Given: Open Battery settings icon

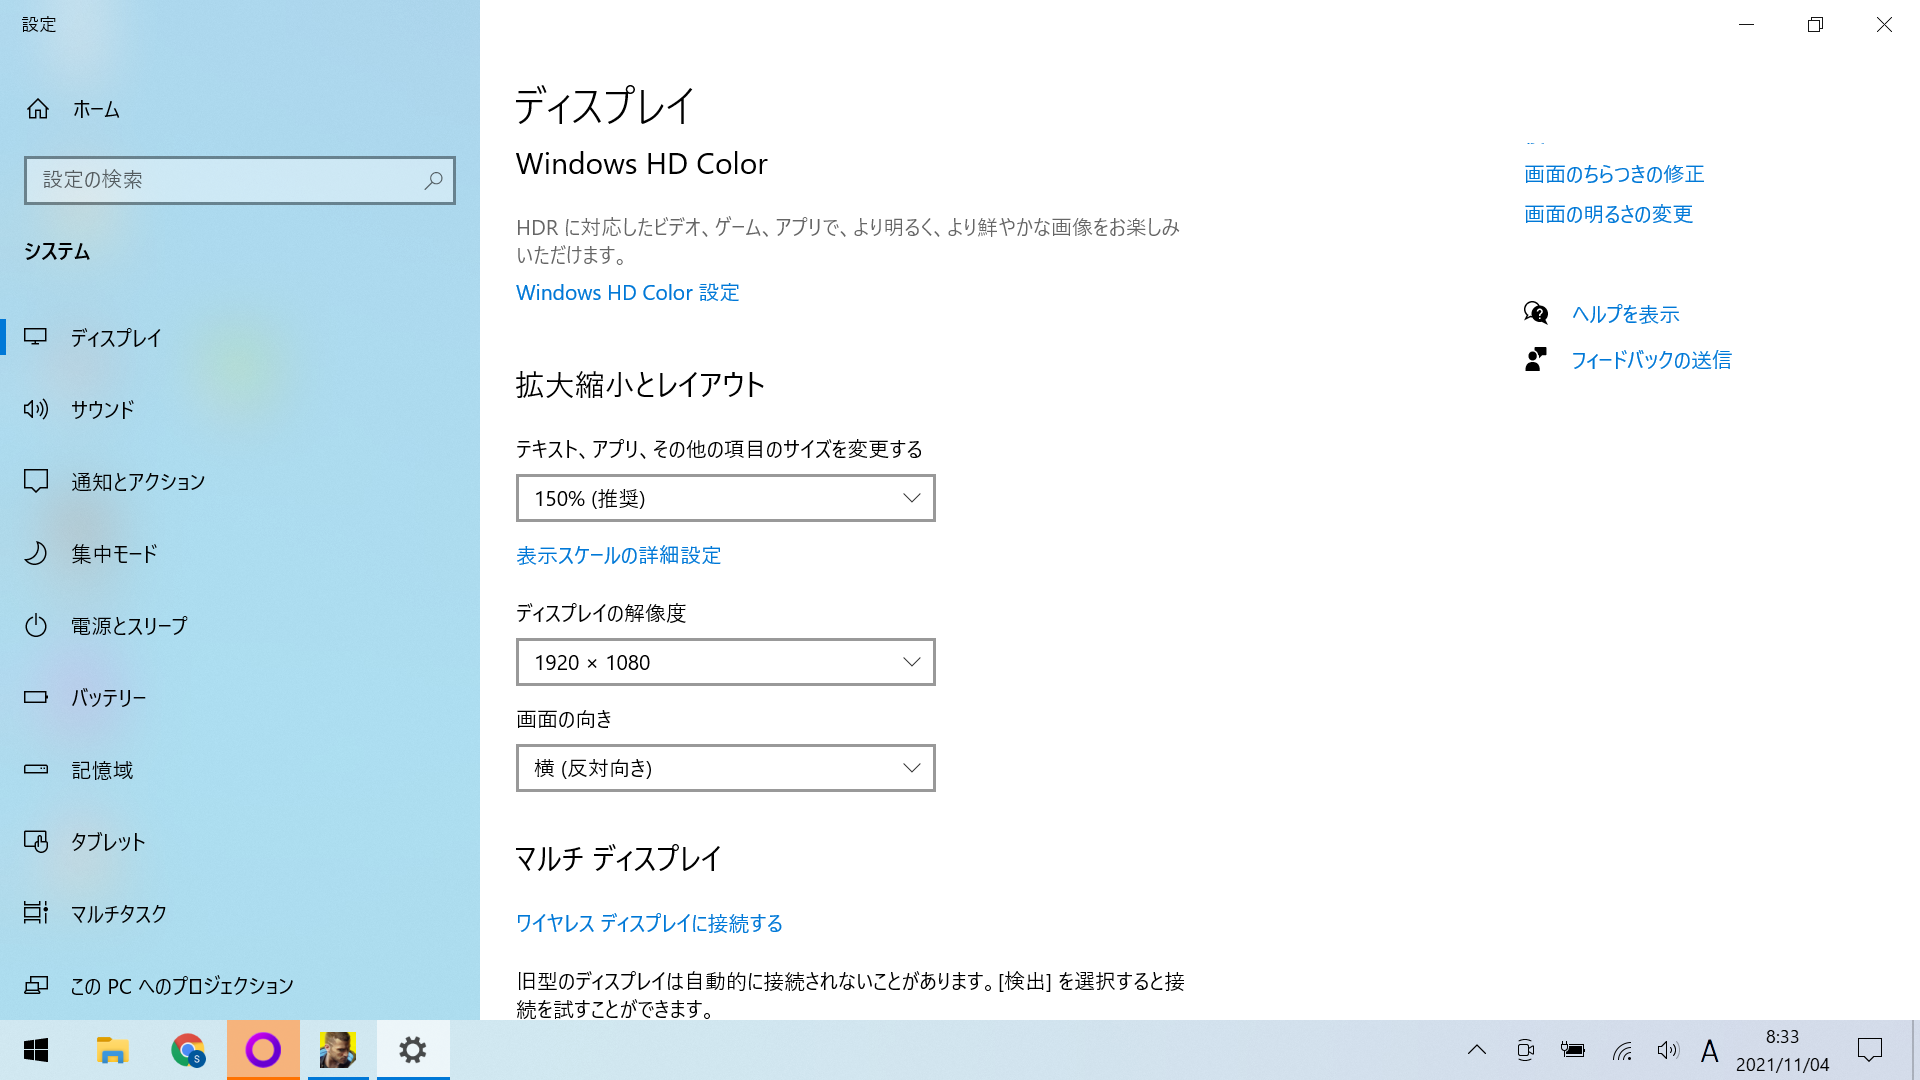Looking at the screenshot, I should pyautogui.click(x=36, y=697).
